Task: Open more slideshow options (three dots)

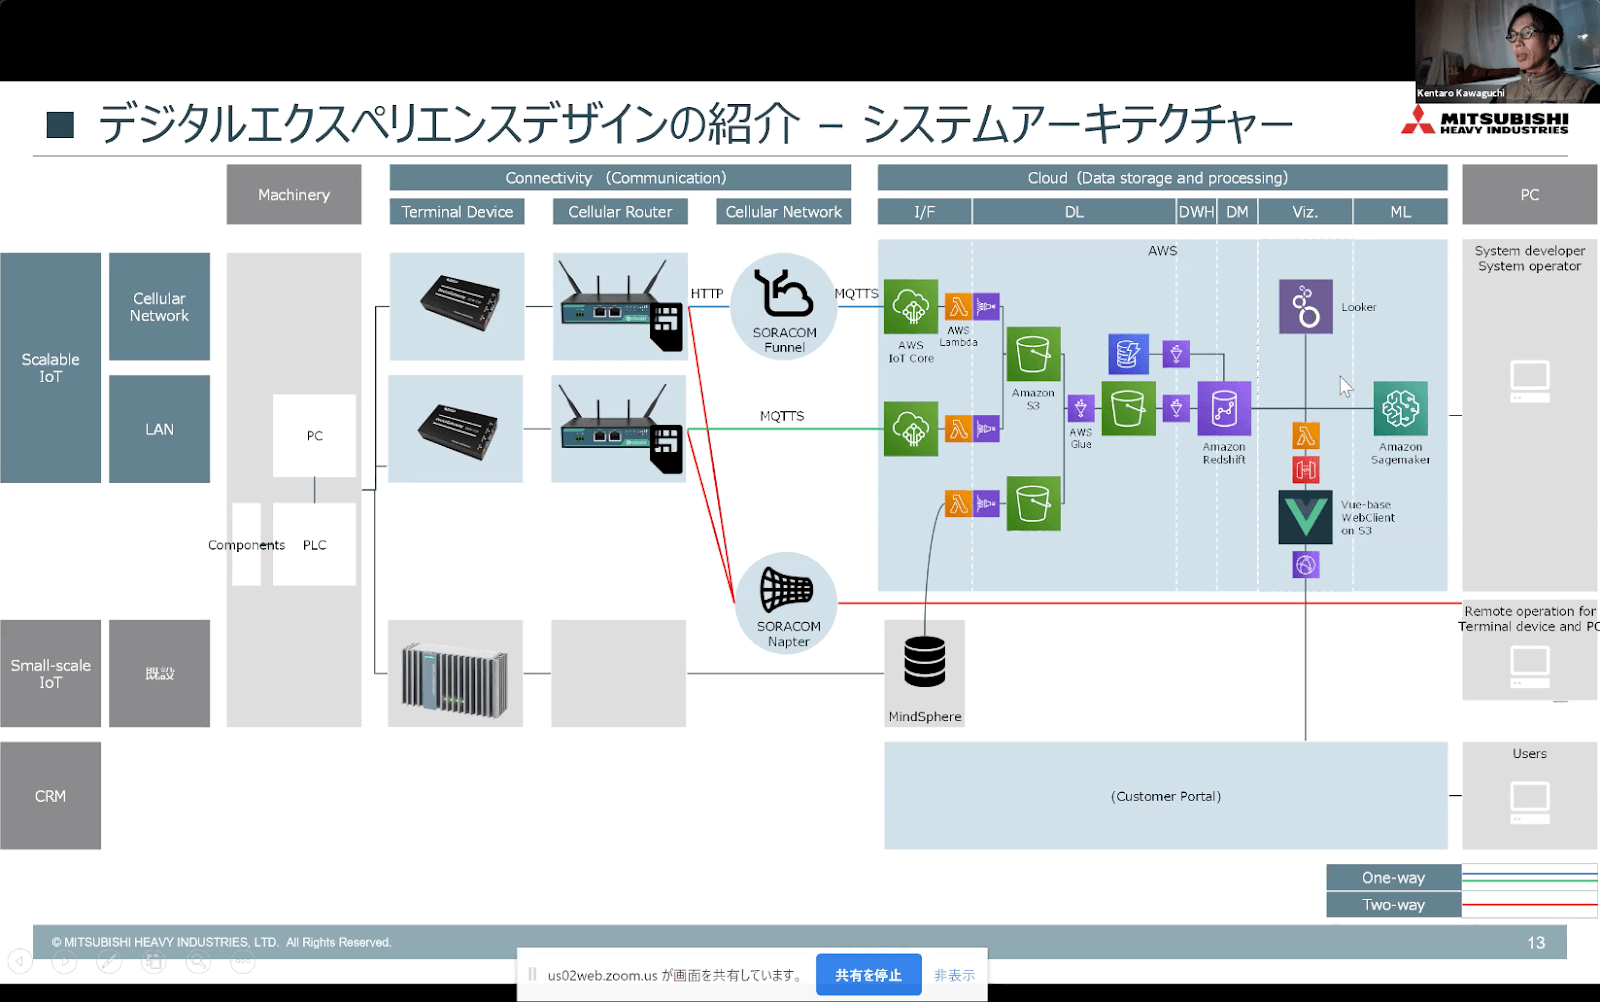Action: [x=243, y=962]
